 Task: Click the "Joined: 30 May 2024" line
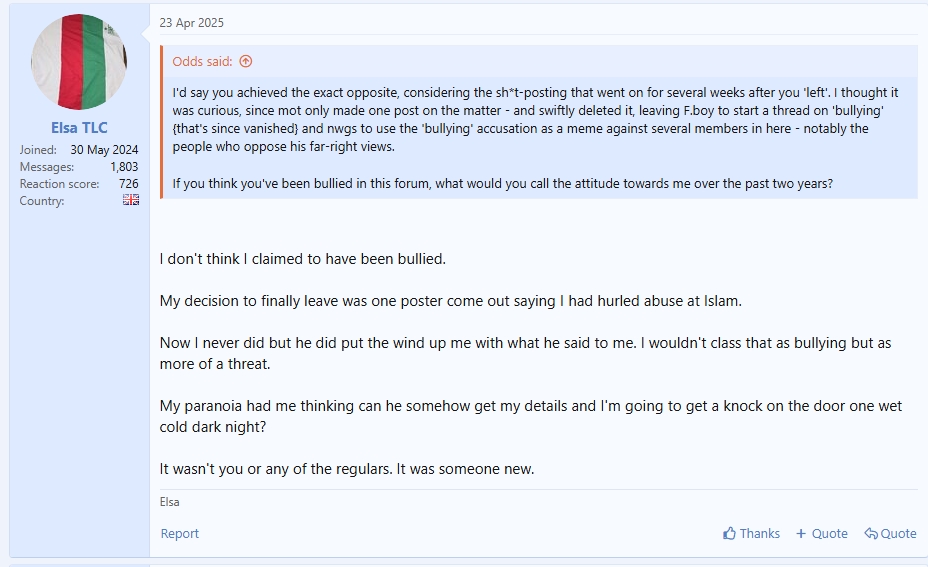click(x=79, y=150)
